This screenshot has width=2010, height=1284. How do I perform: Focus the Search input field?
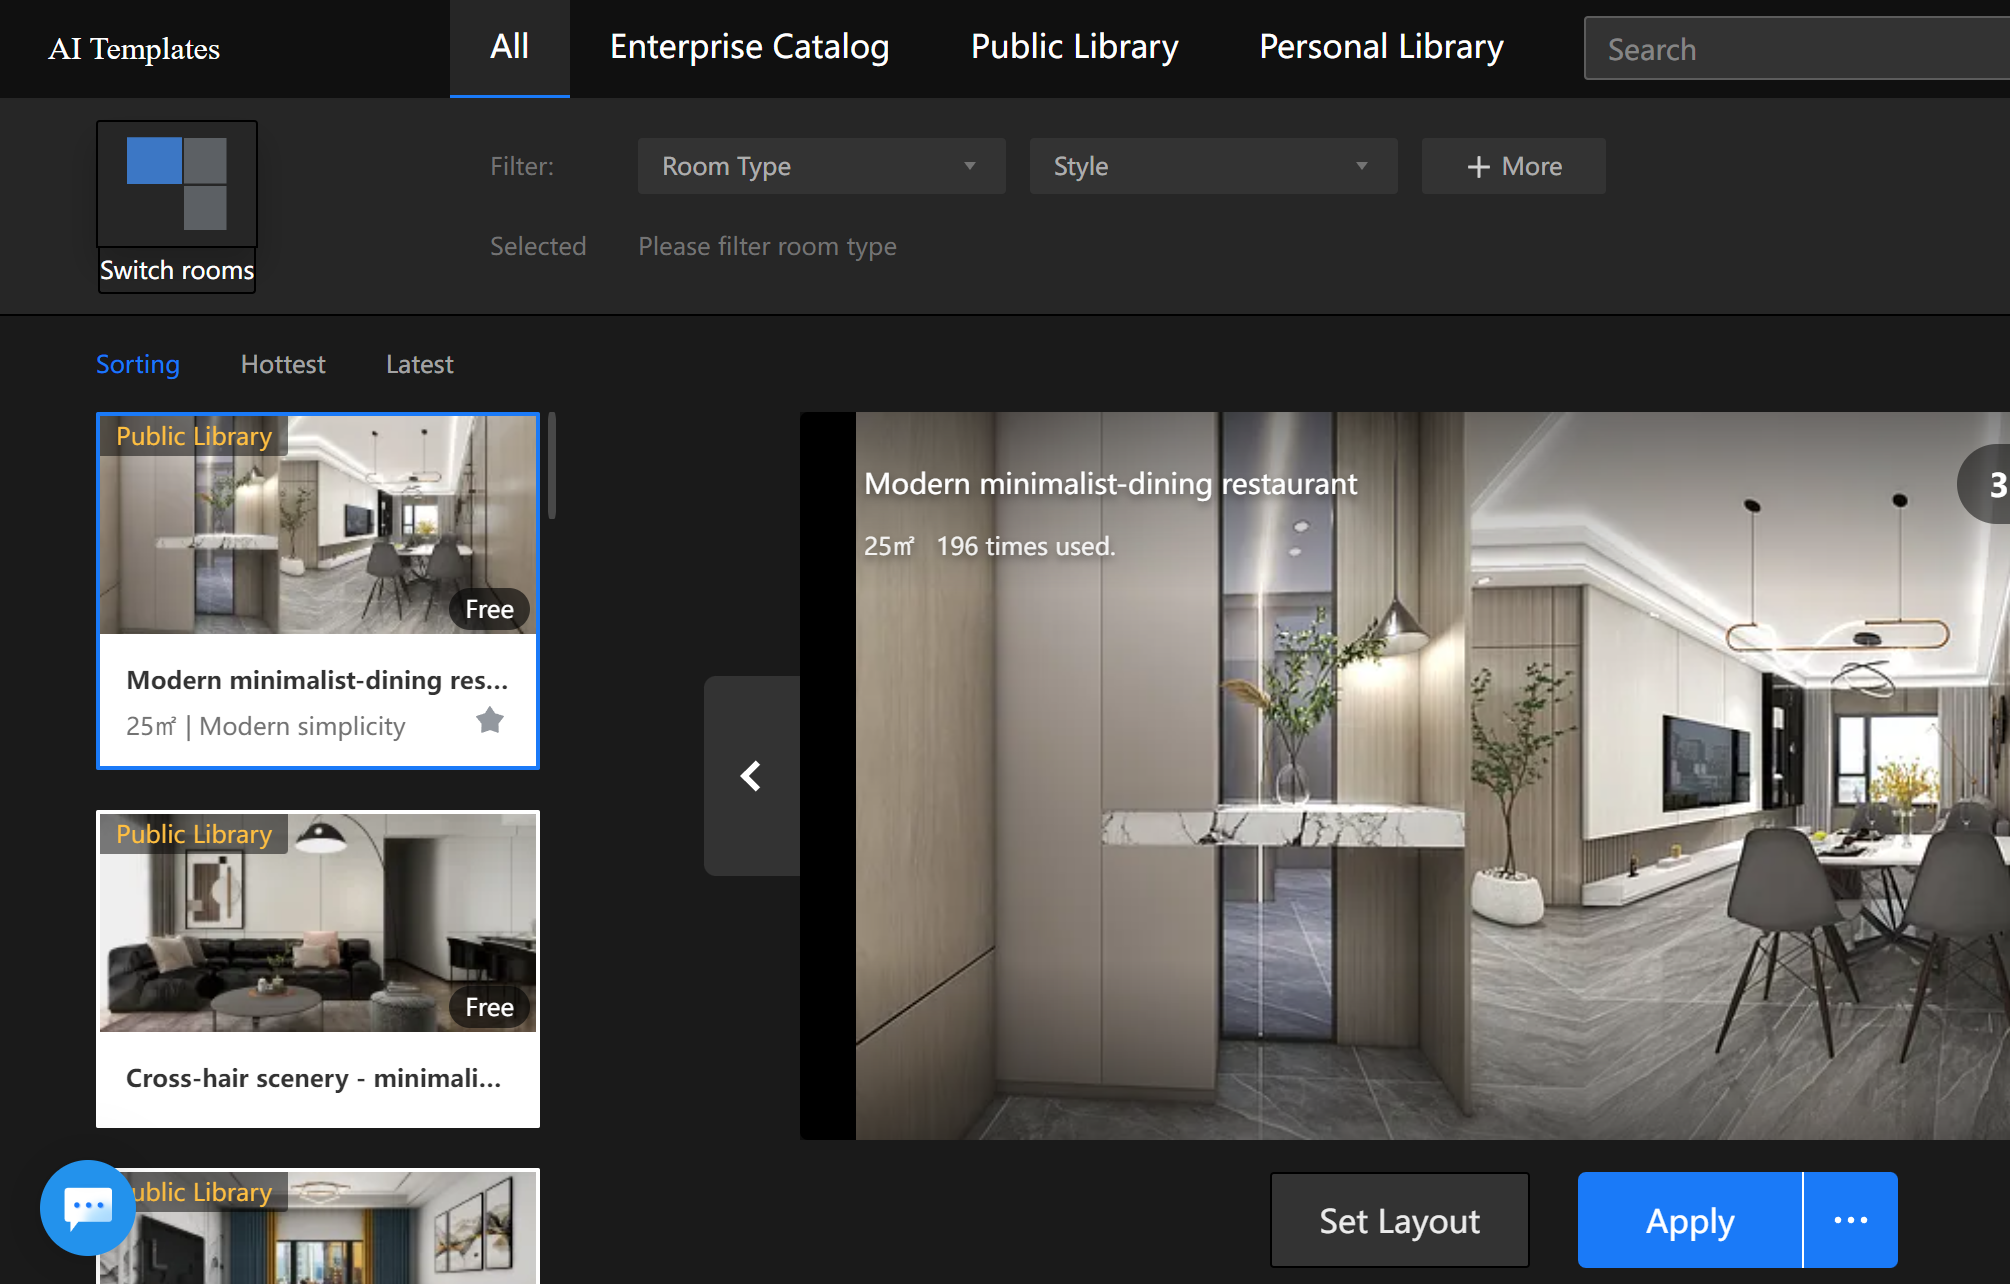click(1797, 49)
